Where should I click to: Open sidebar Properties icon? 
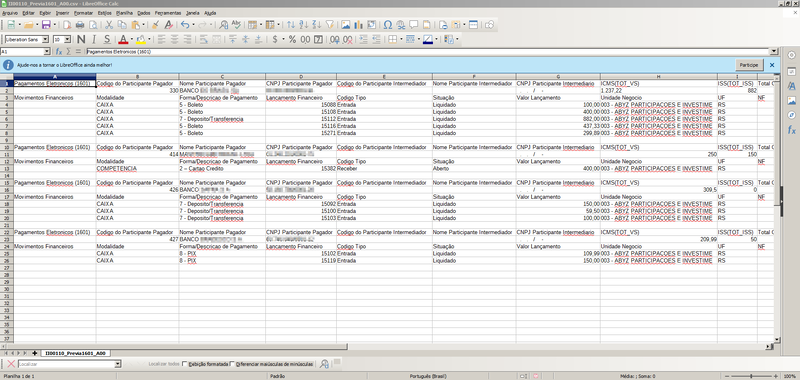coord(791,71)
